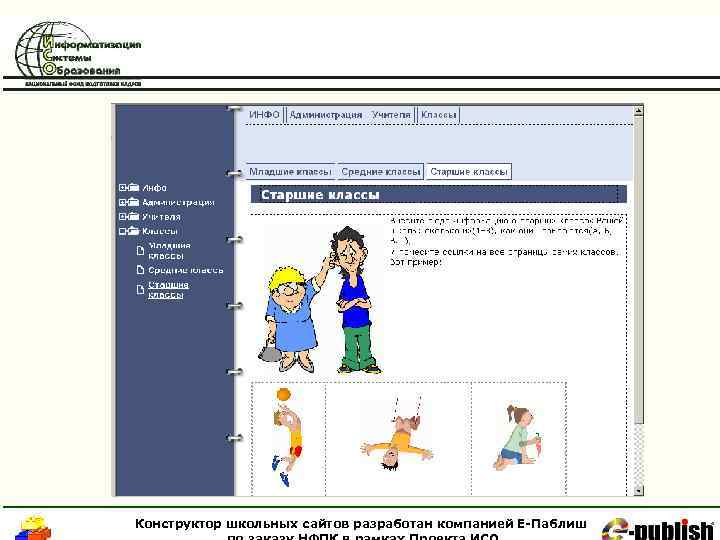Expand the Администрация tree node
The width and height of the screenshot is (720, 540).
click(x=123, y=202)
